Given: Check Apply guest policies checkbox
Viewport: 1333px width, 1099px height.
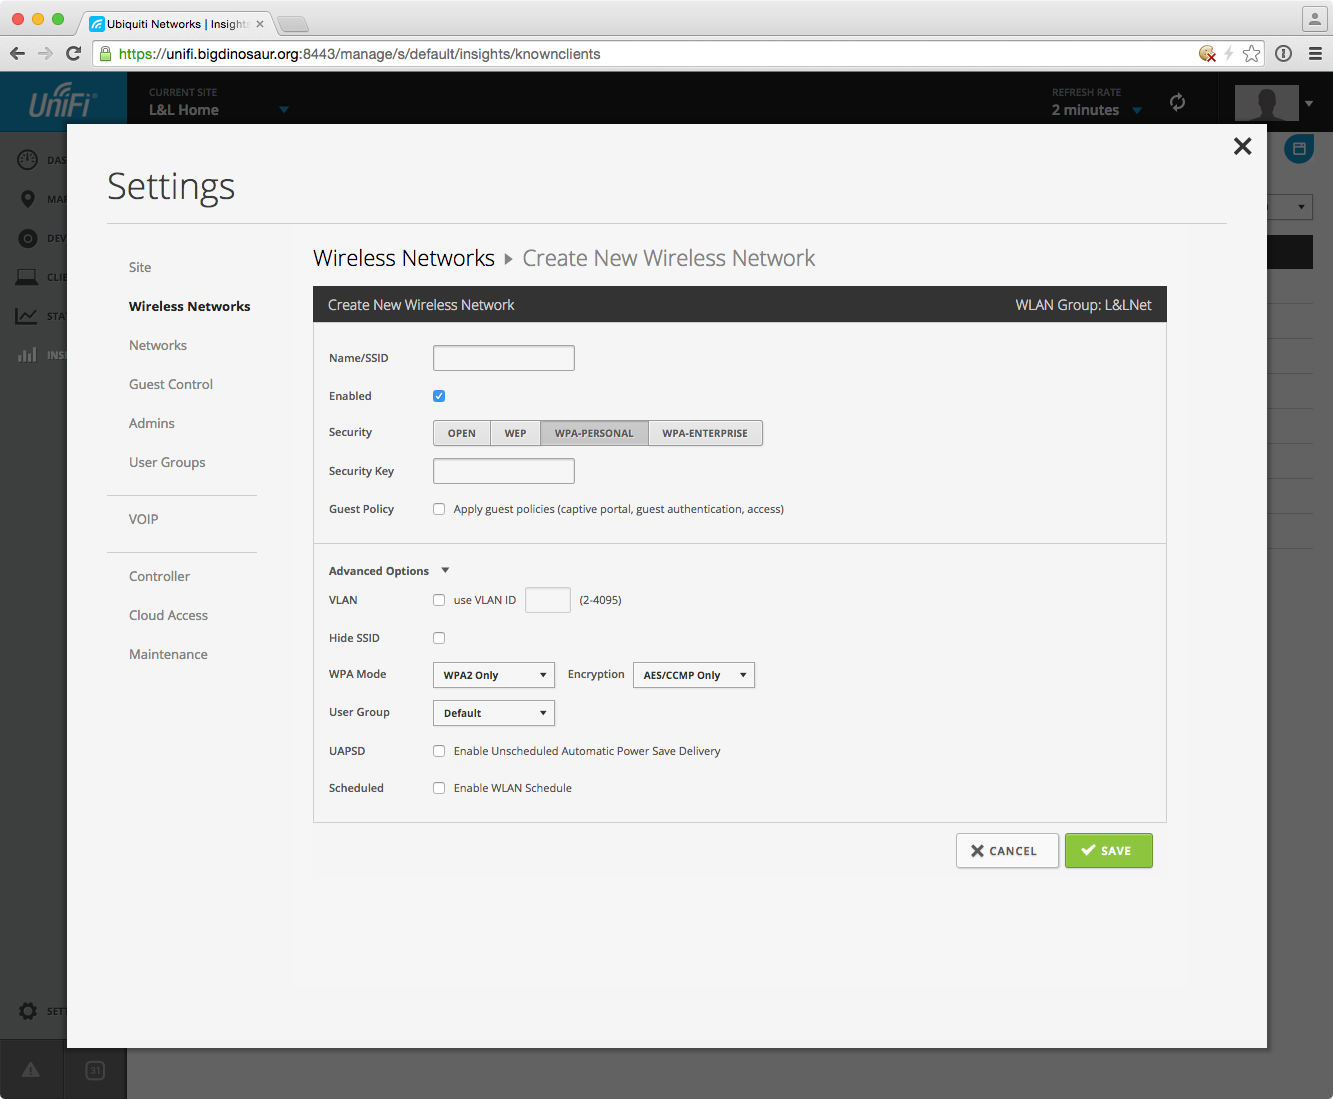Looking at the screenshot, I should click(x=439, y=509).
